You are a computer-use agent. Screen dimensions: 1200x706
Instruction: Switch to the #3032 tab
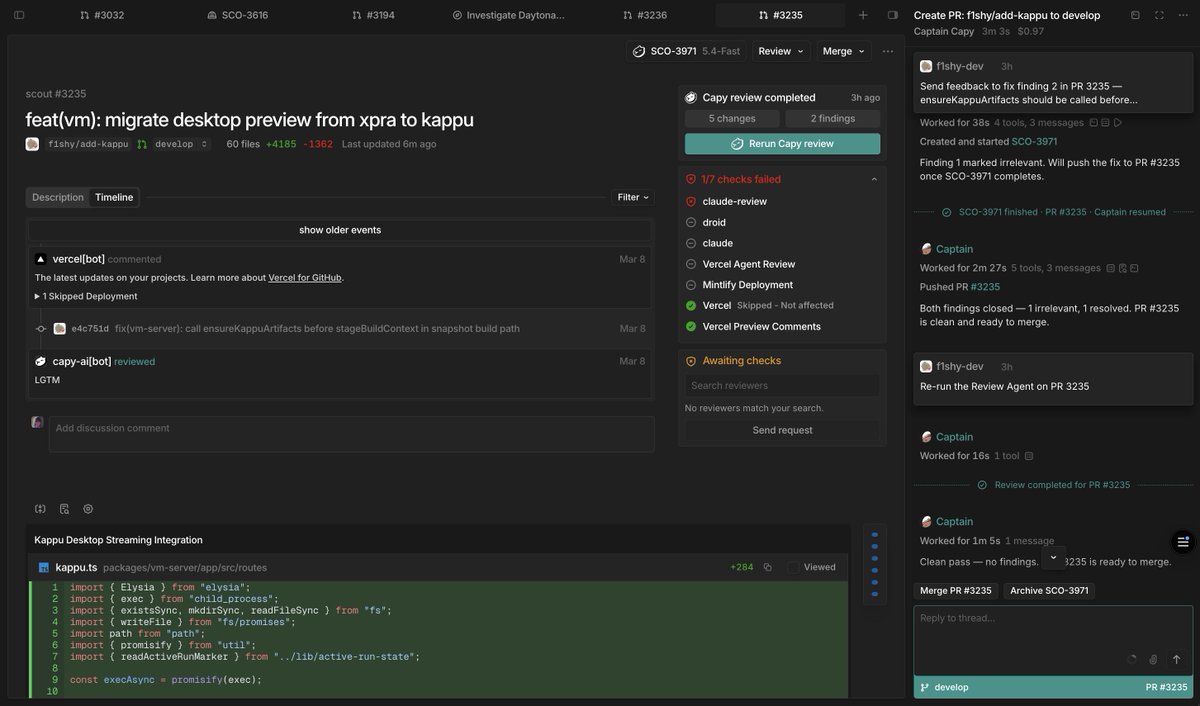pos(102,15)
